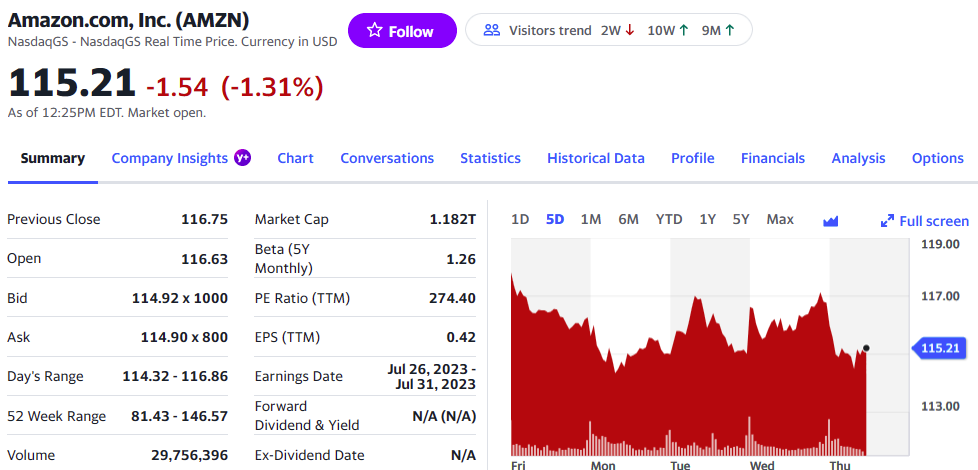Viewport: 978px width, 470px height.
Task: Click the Follow star button
Action: [401, 31]
